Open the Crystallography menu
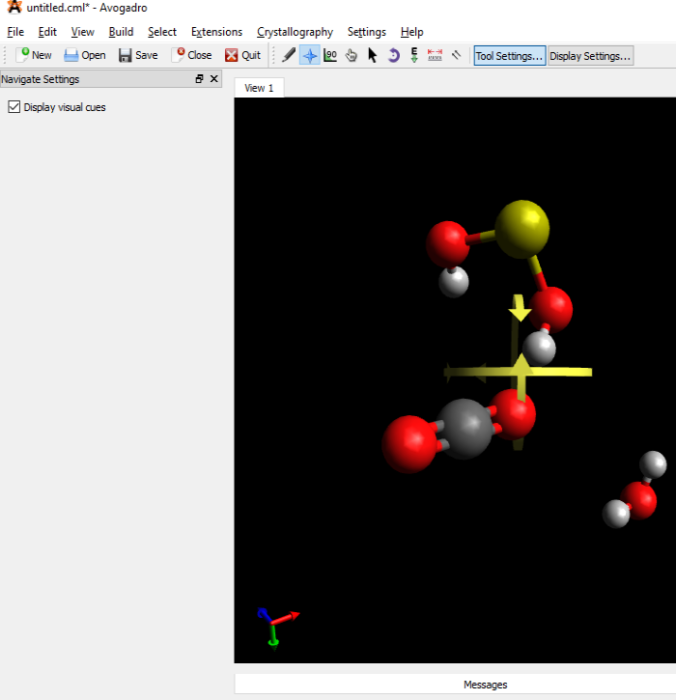The width and height of the screenshot is (676, 700). 294,32
